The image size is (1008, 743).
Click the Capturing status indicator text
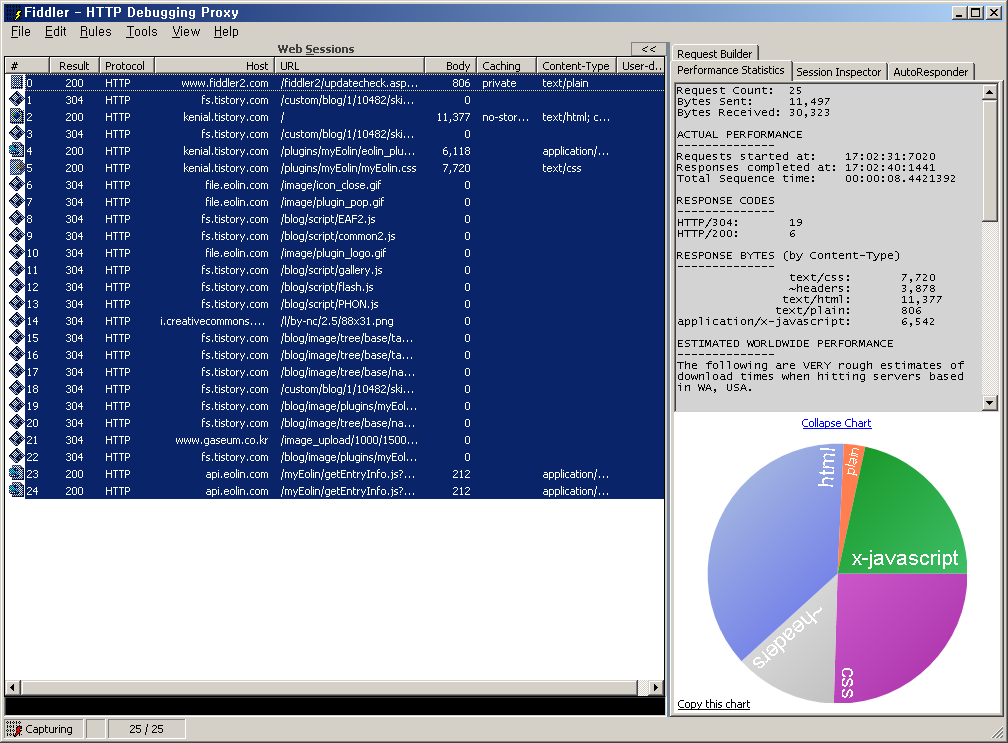[x=49, y=729]
